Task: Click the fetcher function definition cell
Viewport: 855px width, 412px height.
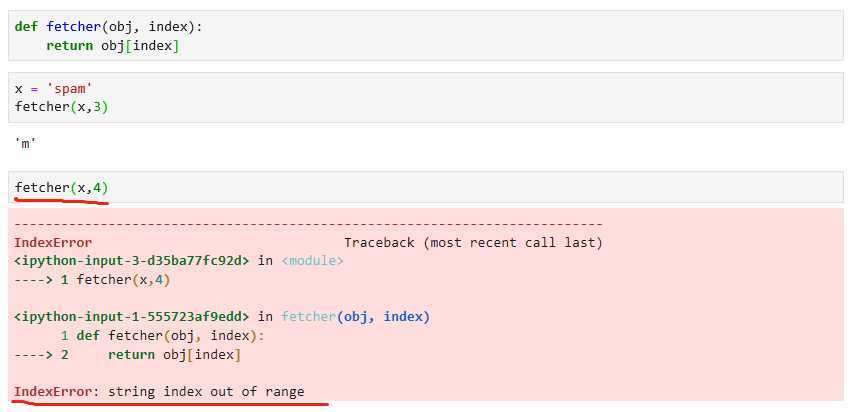Action: [x=425, y=35]
